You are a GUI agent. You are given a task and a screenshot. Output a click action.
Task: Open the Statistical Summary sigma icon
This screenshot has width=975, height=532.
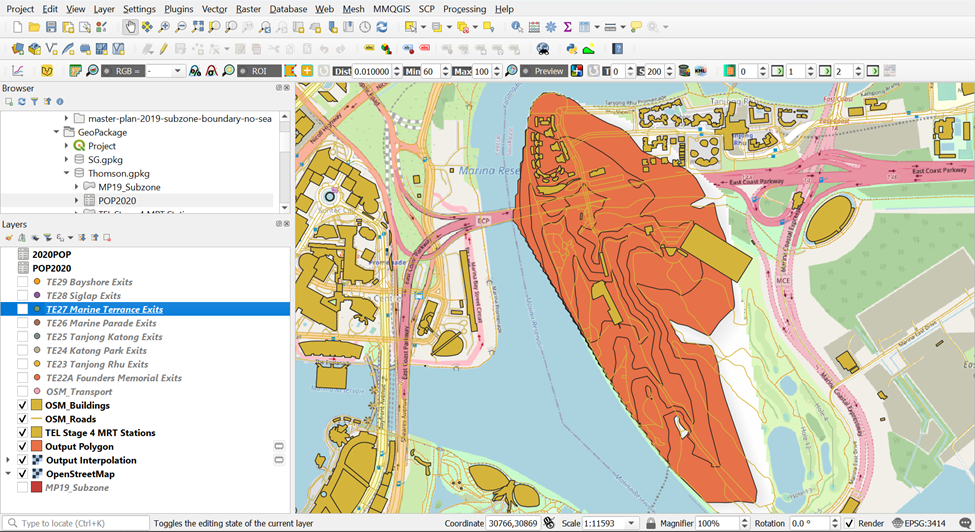(567, 27)
